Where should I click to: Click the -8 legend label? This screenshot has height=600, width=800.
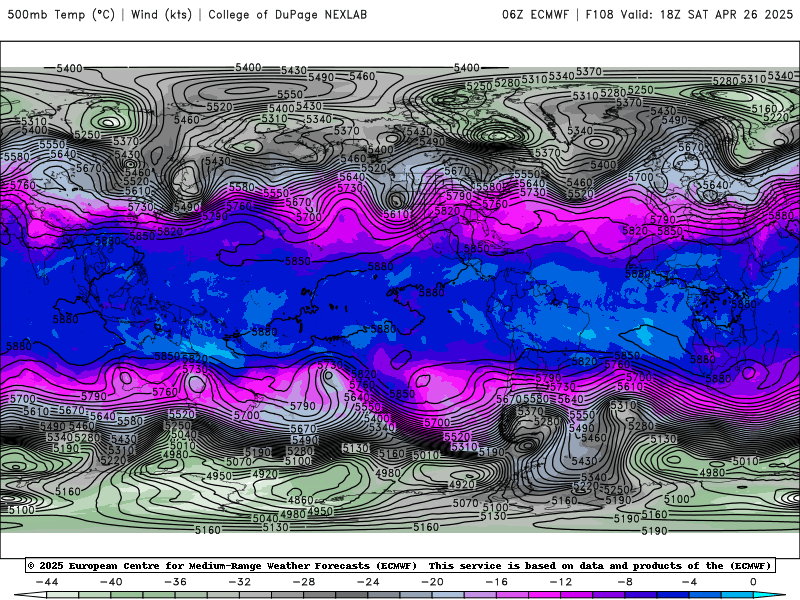pyautogui.click(x=626, y=582)
